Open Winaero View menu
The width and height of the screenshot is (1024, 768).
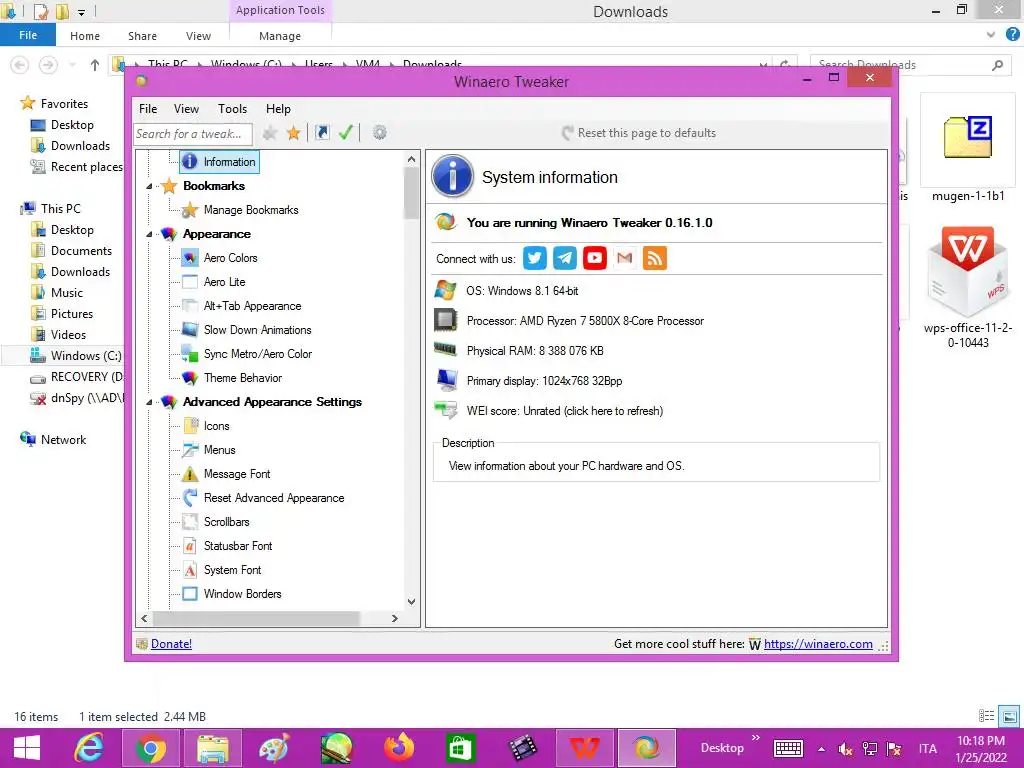[x=186, y=109]
